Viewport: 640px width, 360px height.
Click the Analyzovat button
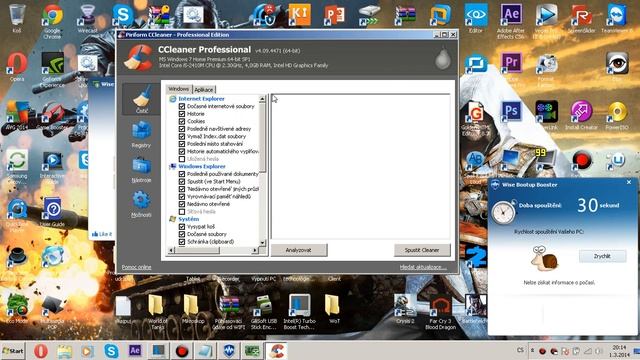(x=299, y=250)
